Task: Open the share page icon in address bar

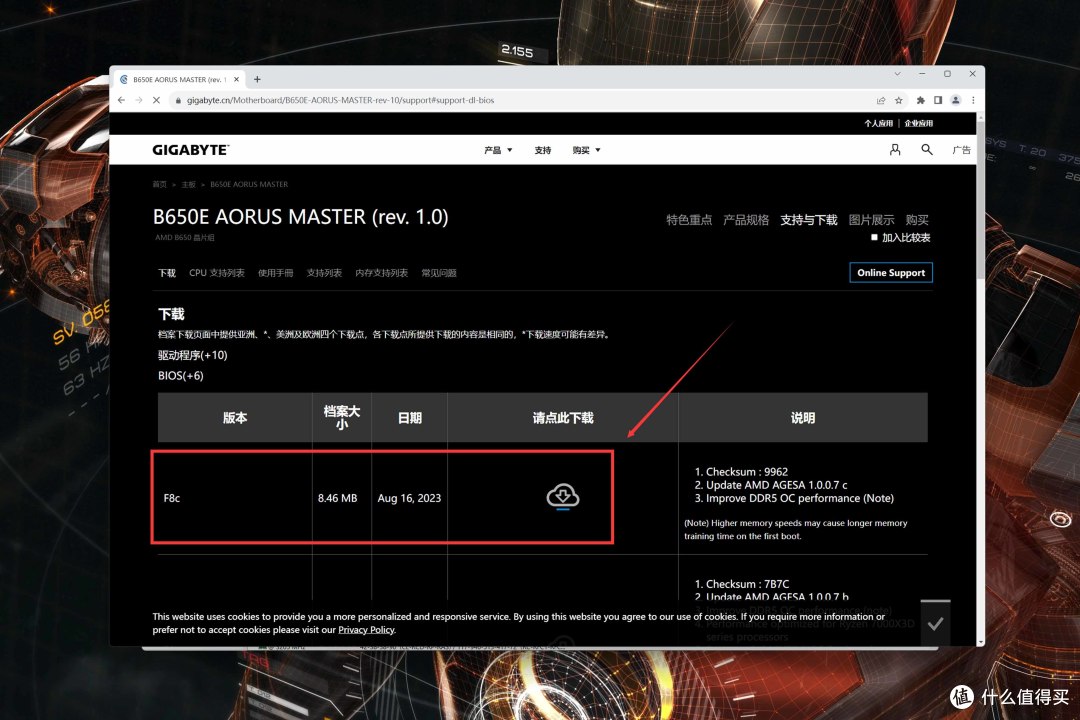Action: (x=880, y=100)
